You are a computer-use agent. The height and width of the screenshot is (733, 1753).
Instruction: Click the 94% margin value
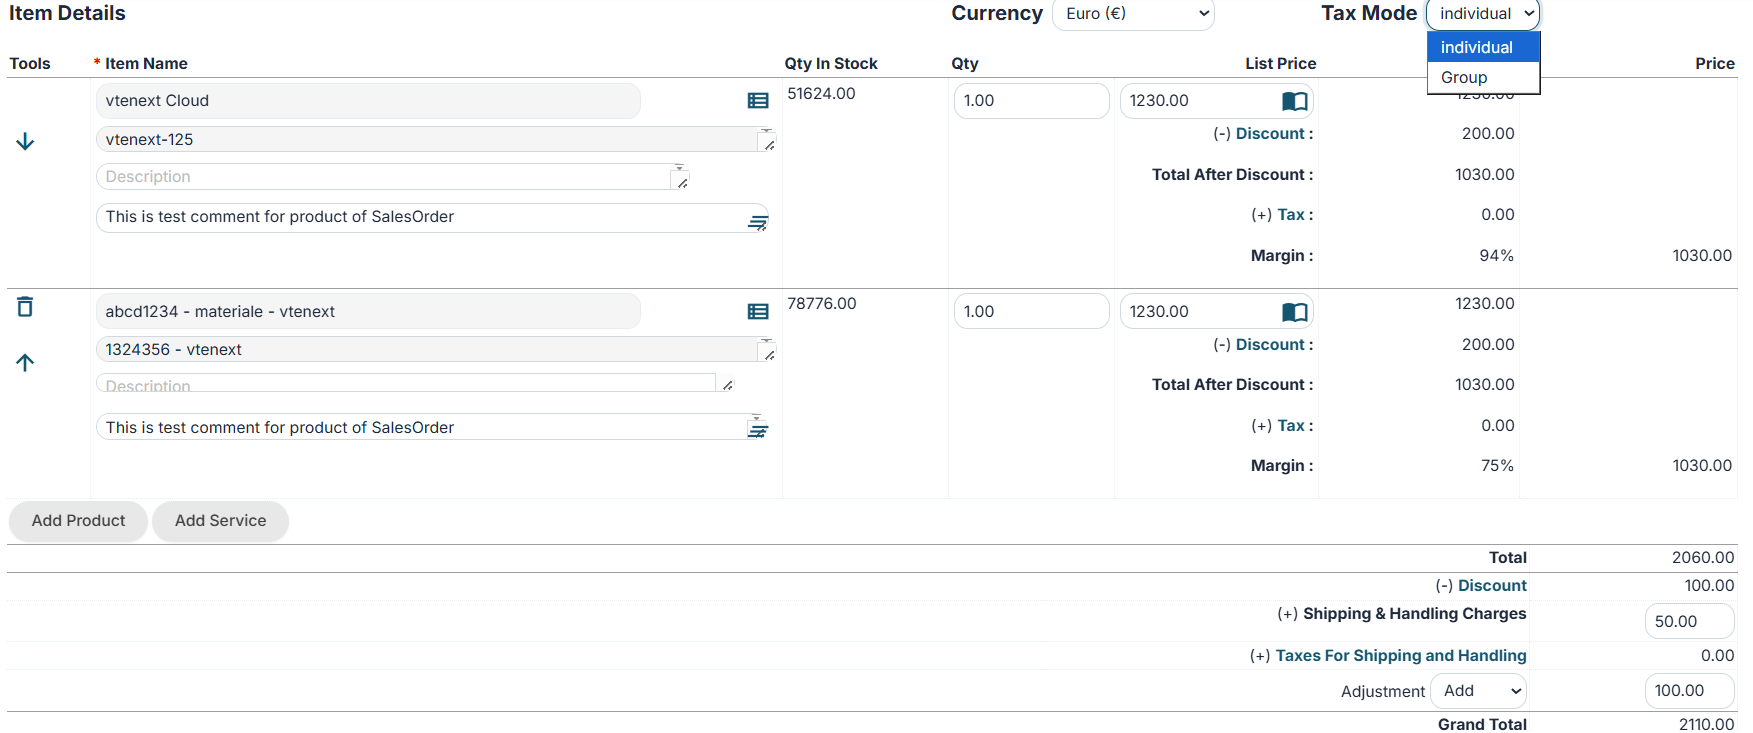point(1496,256)
